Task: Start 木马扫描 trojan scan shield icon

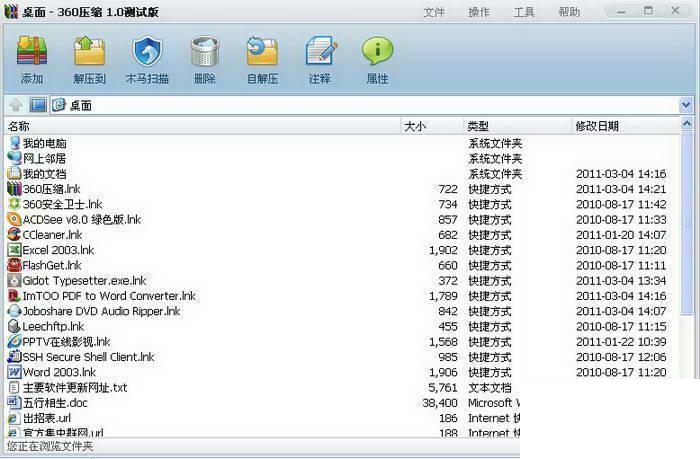Action: pos(147,51)
